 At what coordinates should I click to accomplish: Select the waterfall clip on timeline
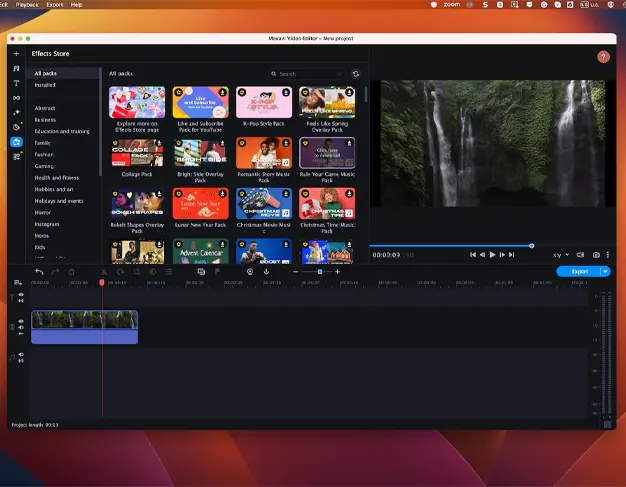pyautogui.click(x=85, y=327)
